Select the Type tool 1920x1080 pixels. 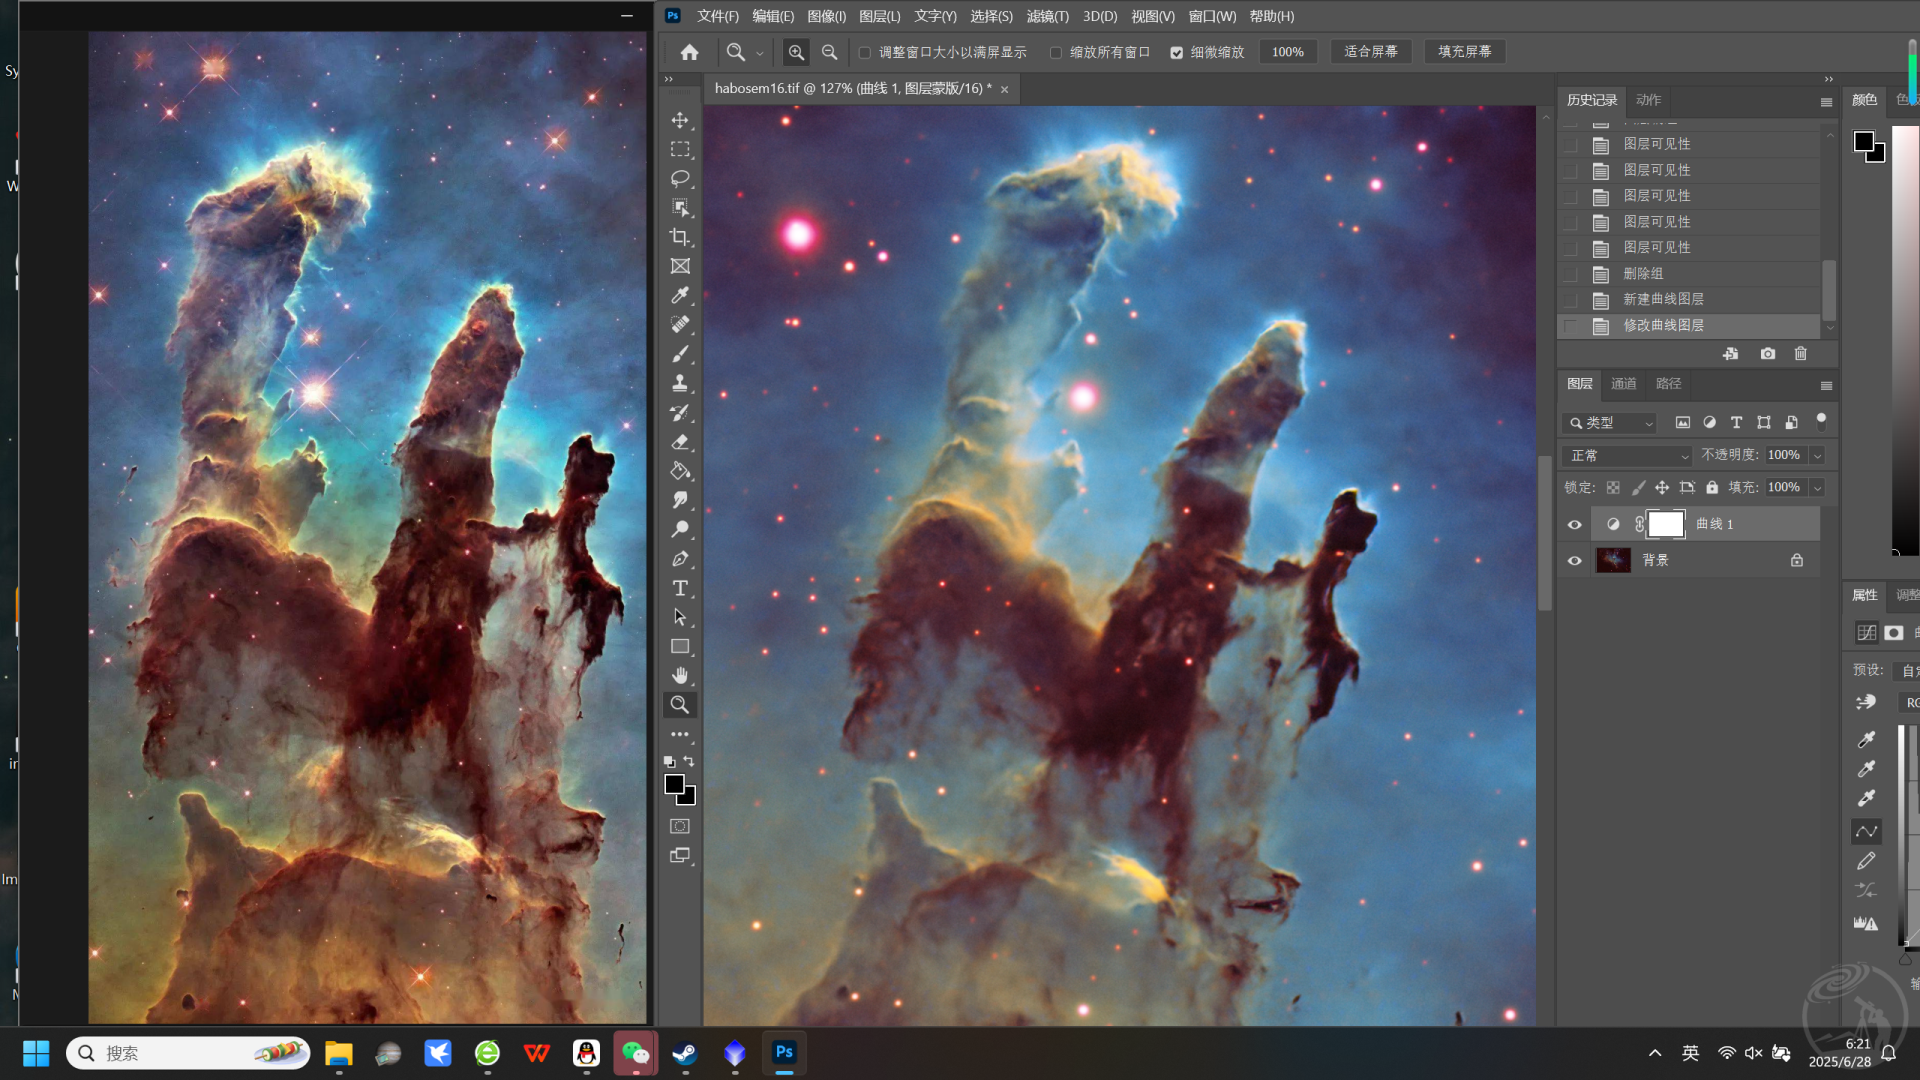(680, 588)
